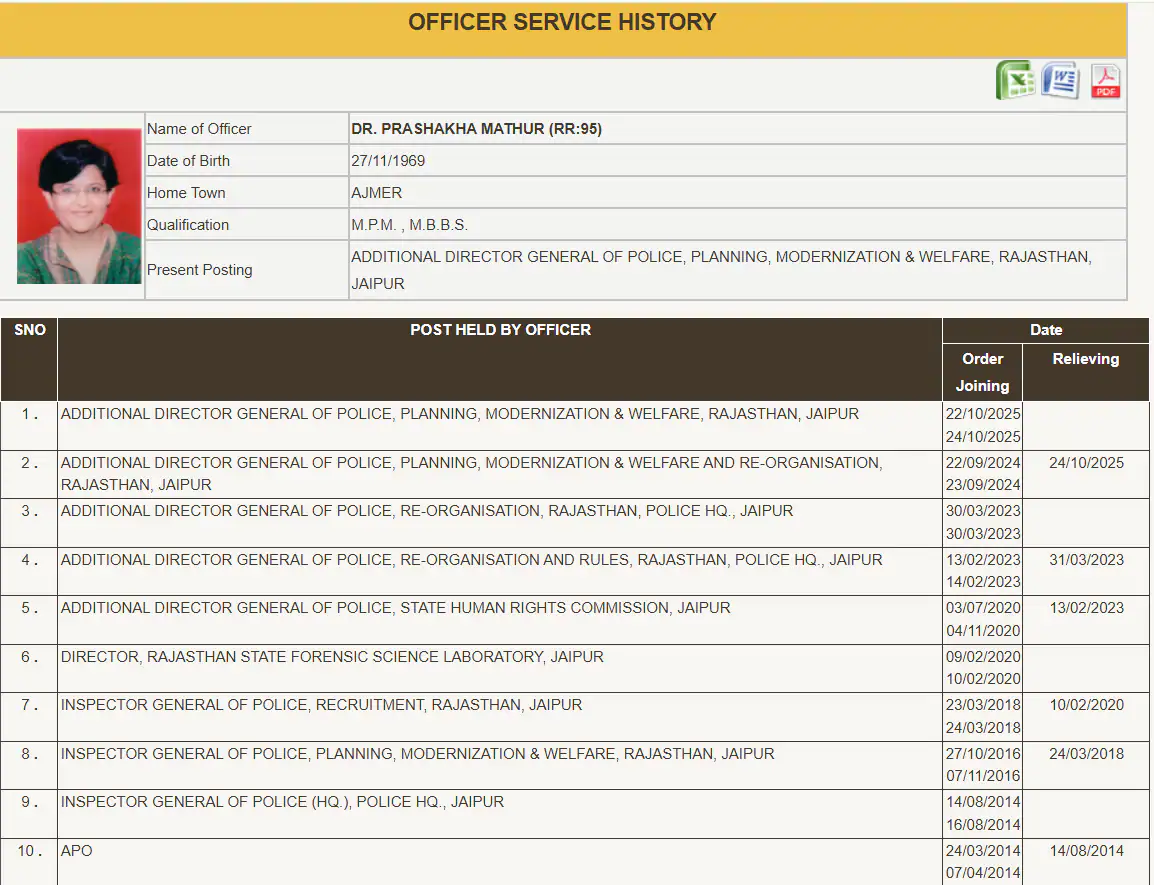
Task: Click the Qualification label
Action: point(188,225)
